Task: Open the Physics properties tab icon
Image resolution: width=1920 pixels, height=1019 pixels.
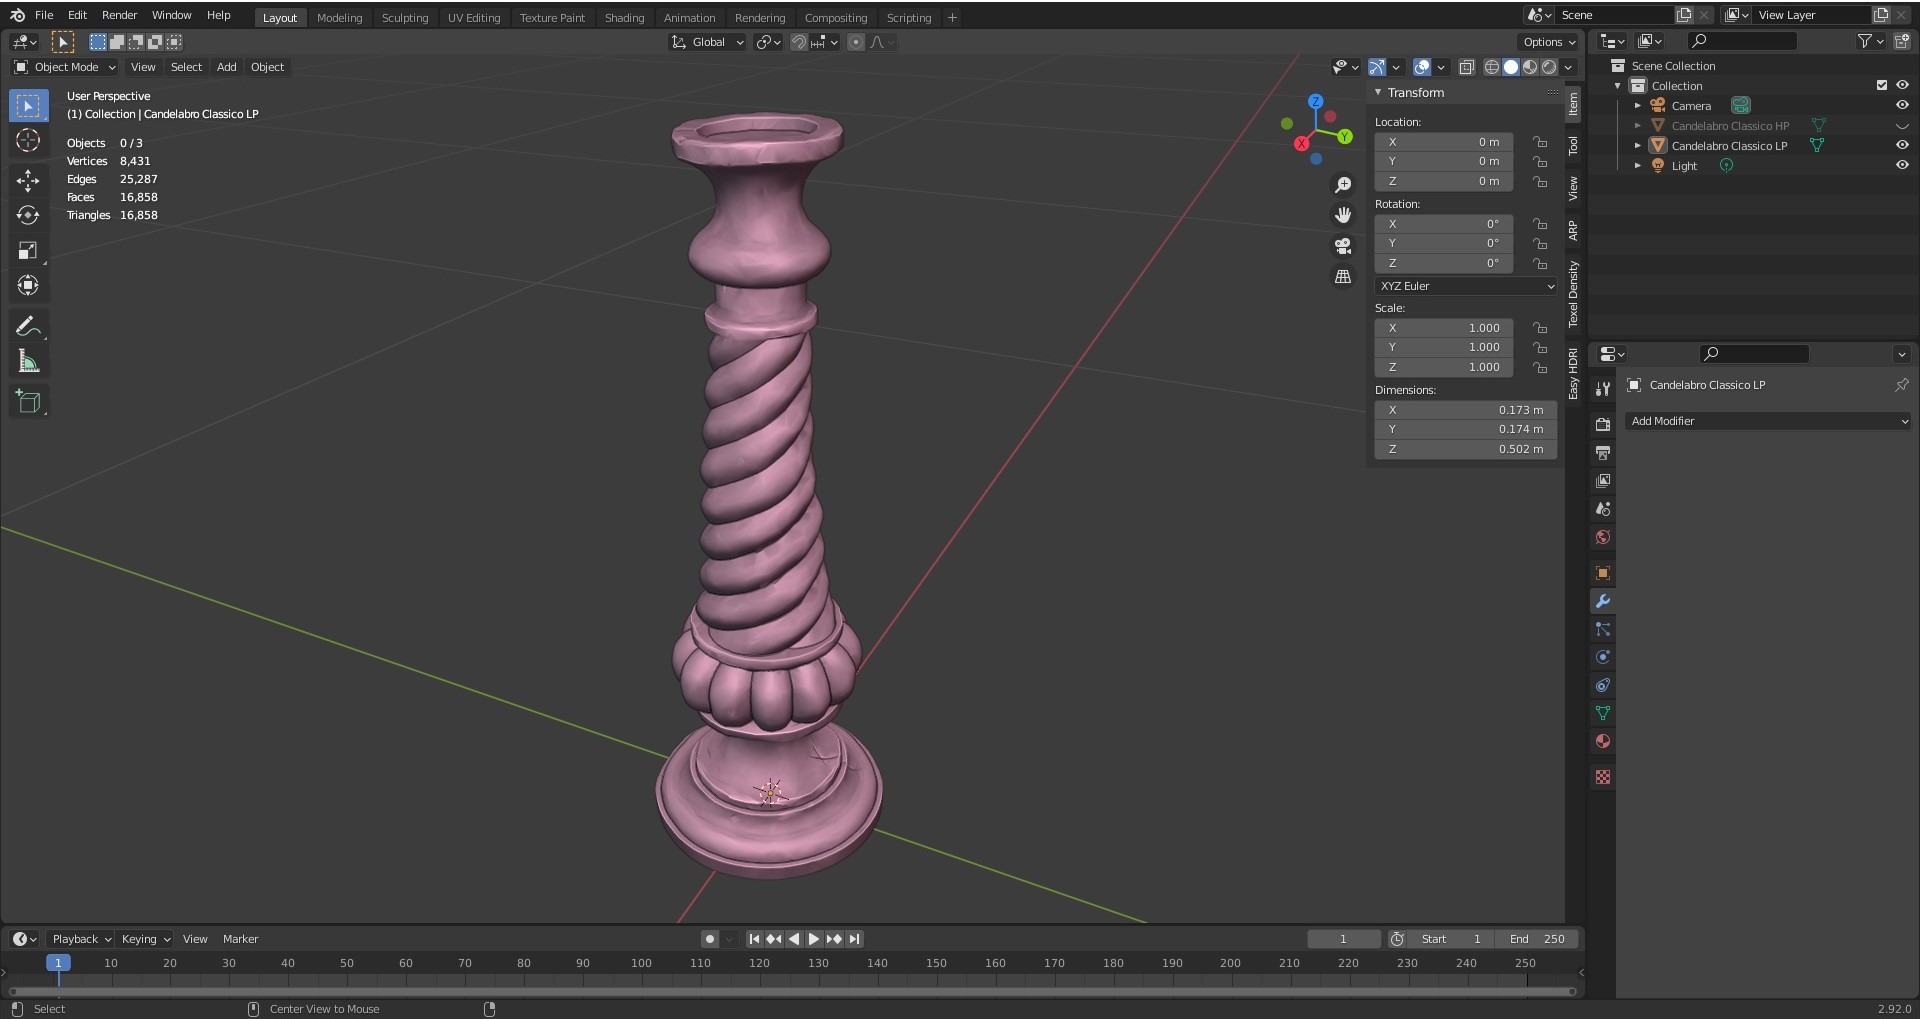Action: [x=1603, y=657]
